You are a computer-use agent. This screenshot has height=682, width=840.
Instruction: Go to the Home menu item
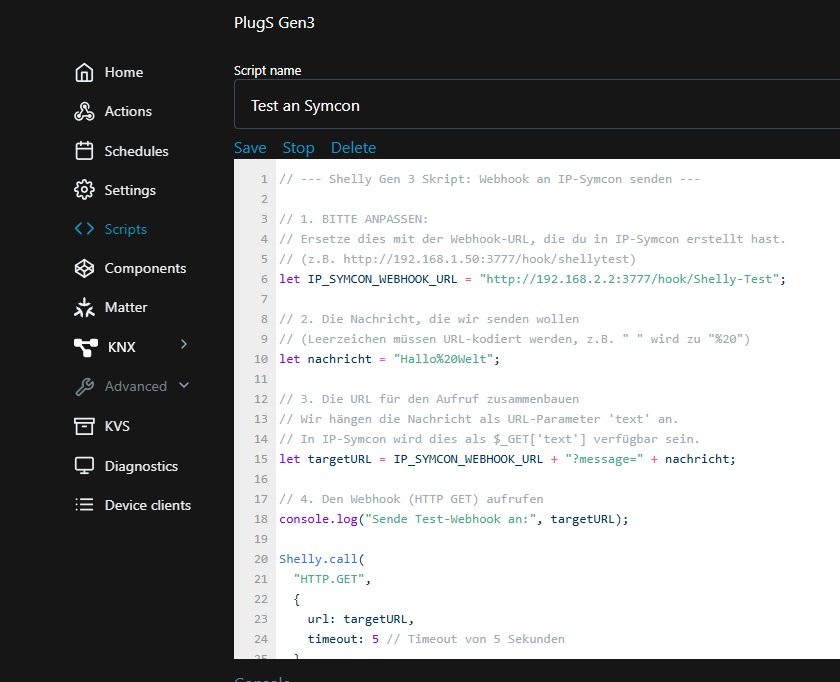123,72
